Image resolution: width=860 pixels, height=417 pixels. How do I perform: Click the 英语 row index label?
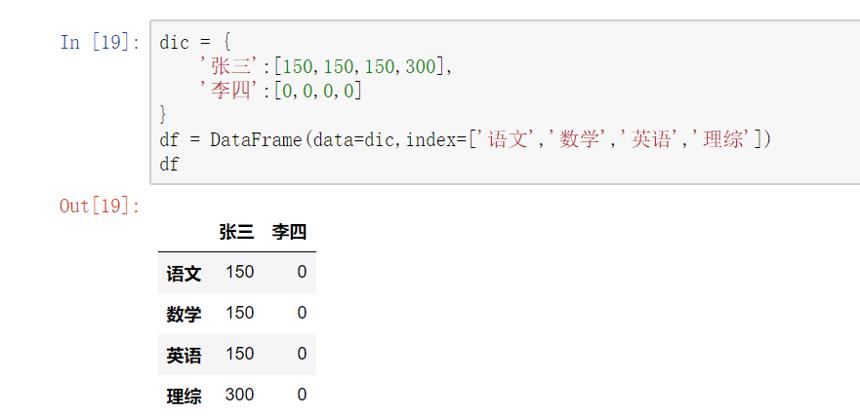(x=184, y=355)
